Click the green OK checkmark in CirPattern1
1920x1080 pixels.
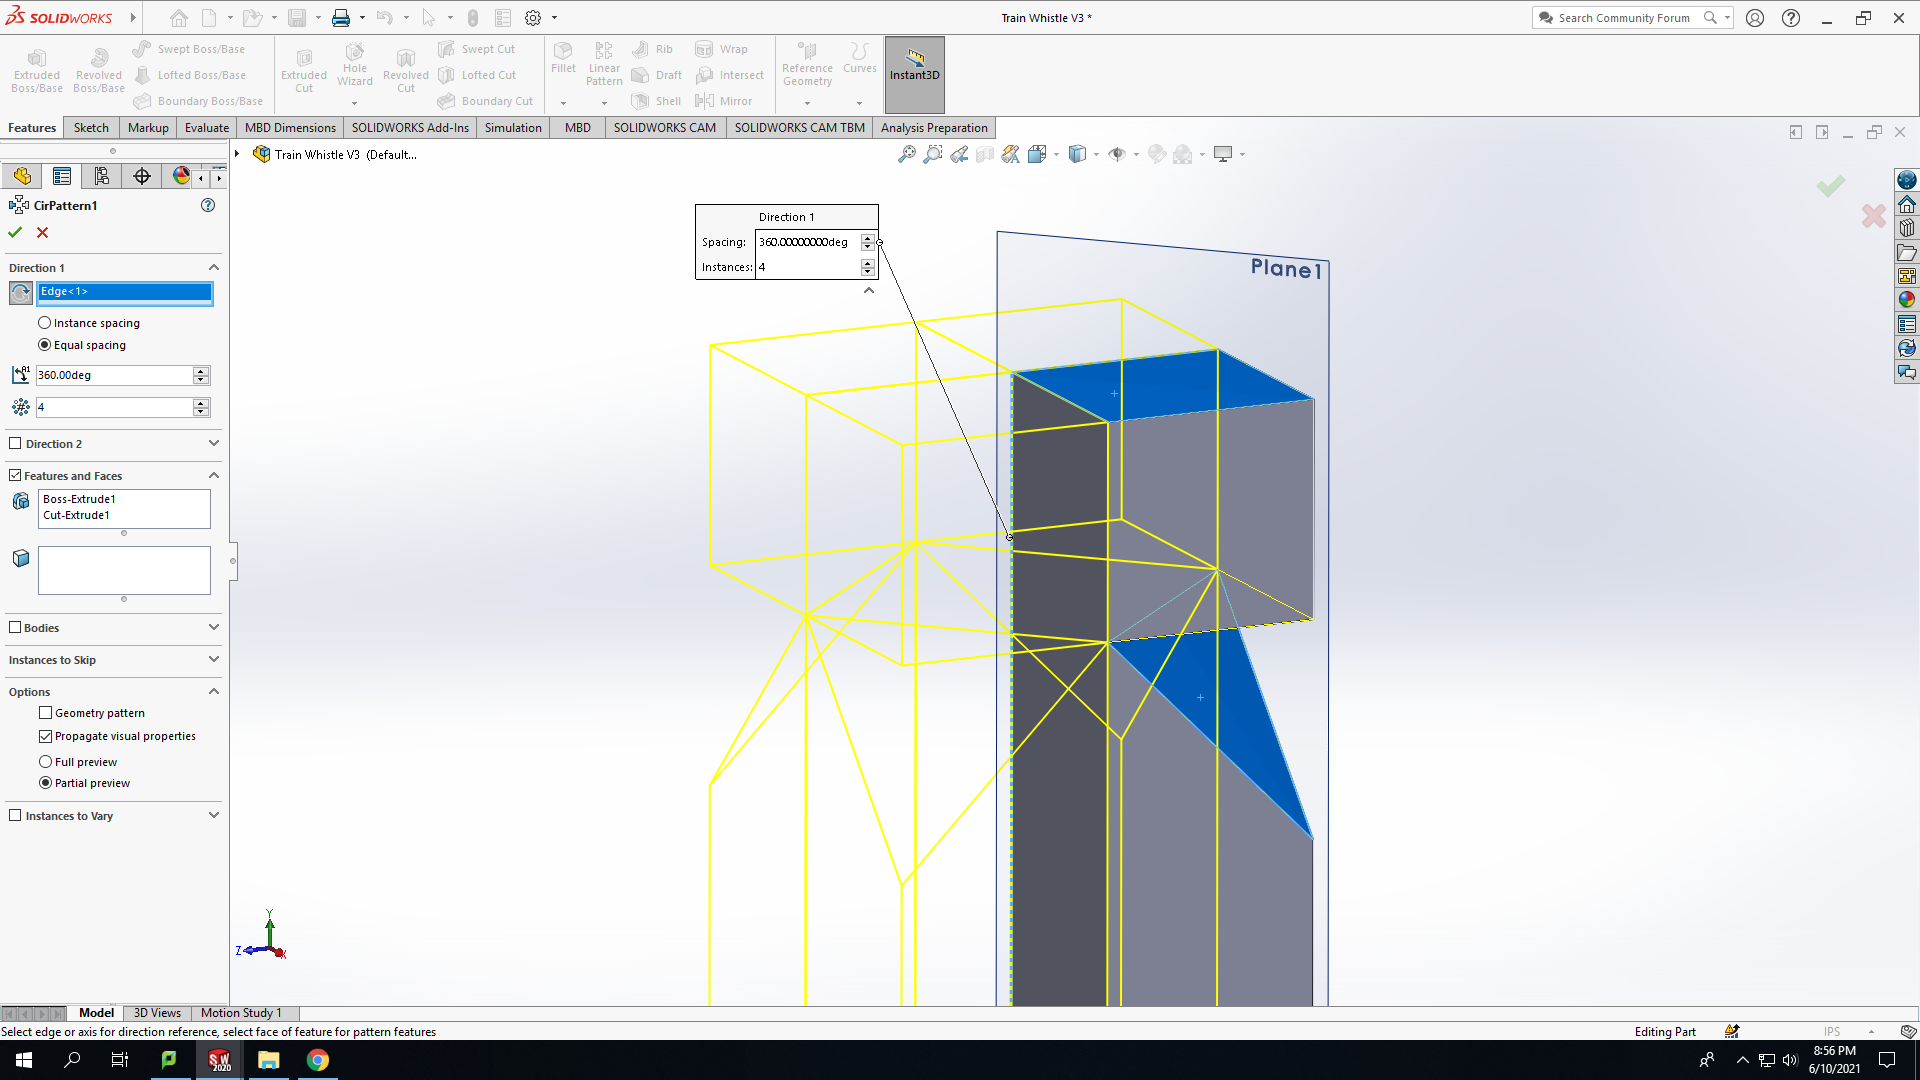click(15, 232)
